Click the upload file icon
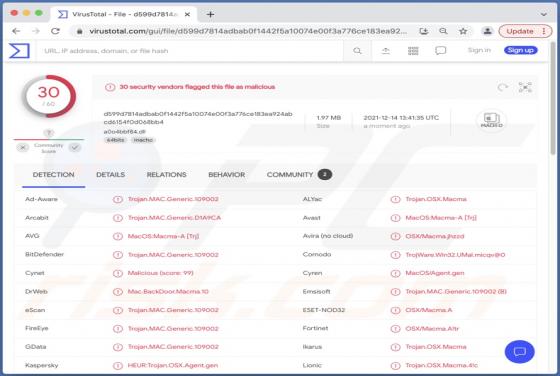 386,51
